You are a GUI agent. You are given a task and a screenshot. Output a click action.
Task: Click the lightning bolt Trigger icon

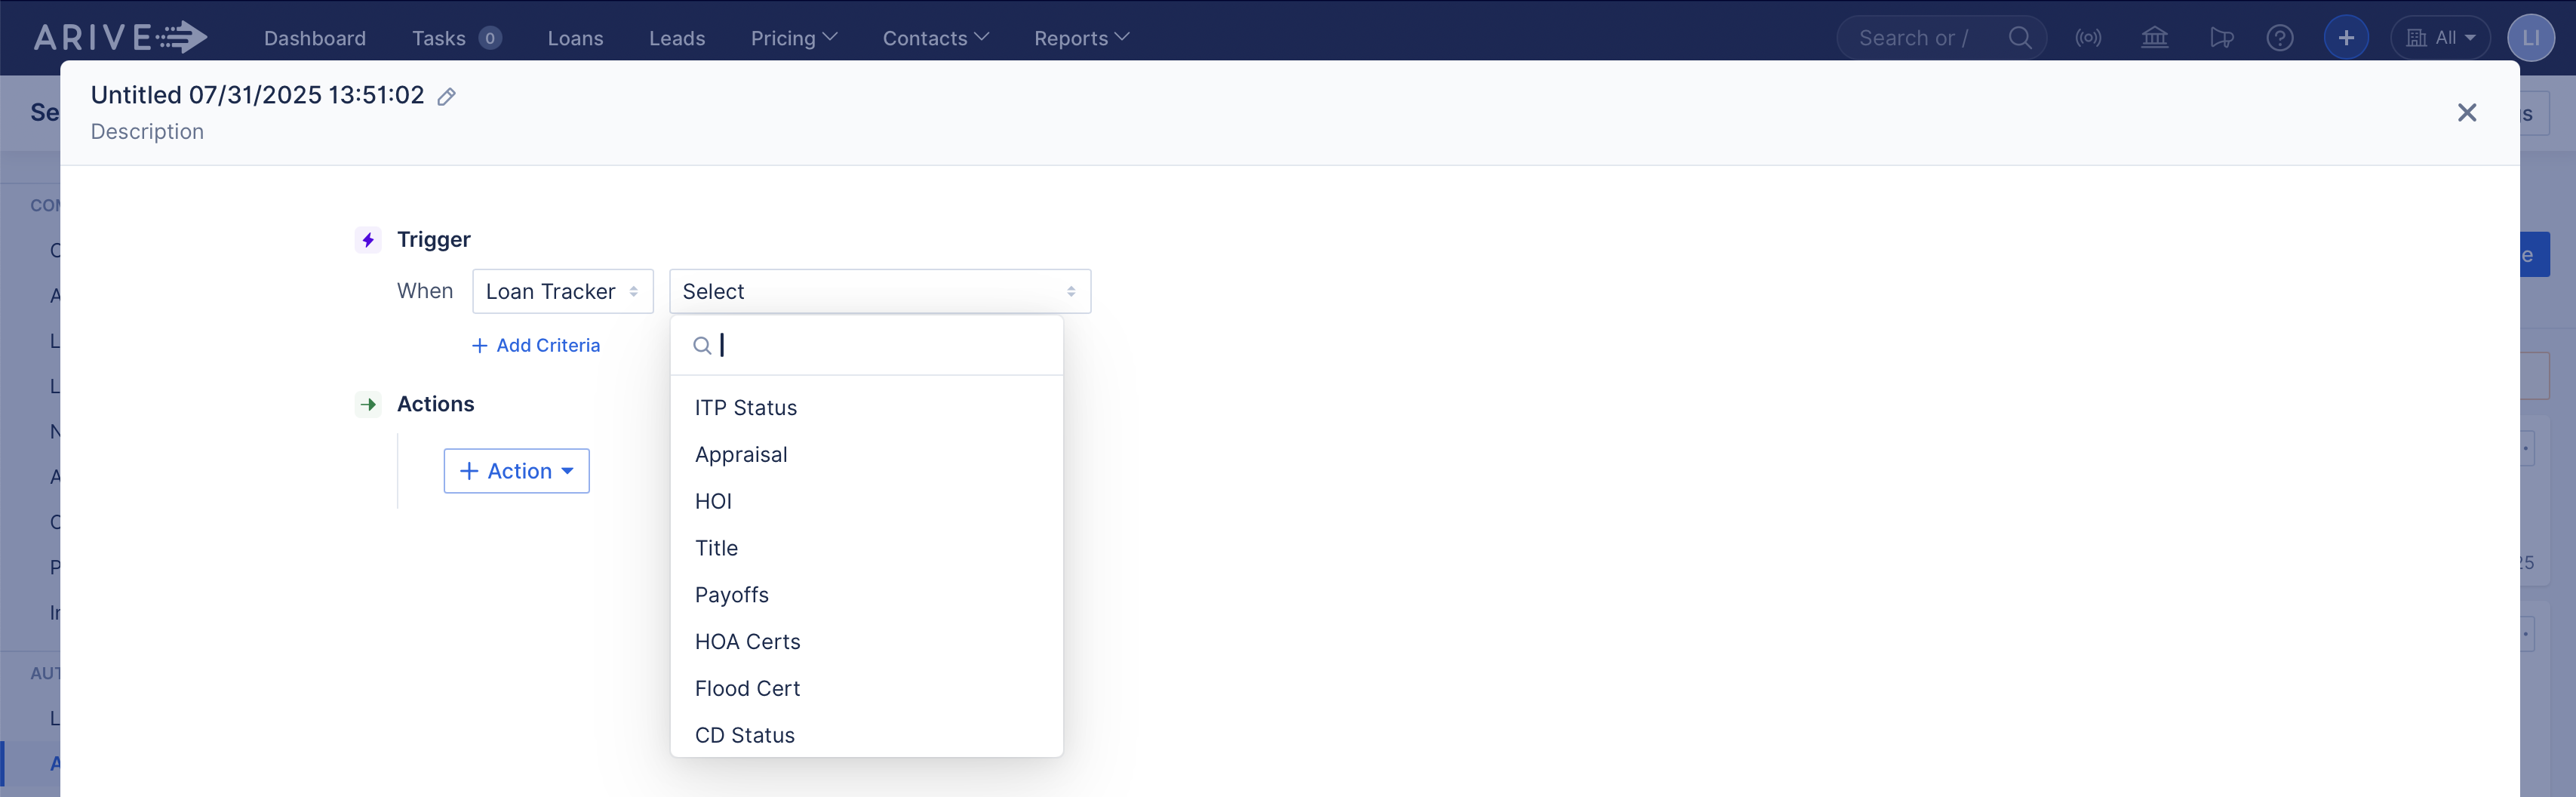click(367, 239)
